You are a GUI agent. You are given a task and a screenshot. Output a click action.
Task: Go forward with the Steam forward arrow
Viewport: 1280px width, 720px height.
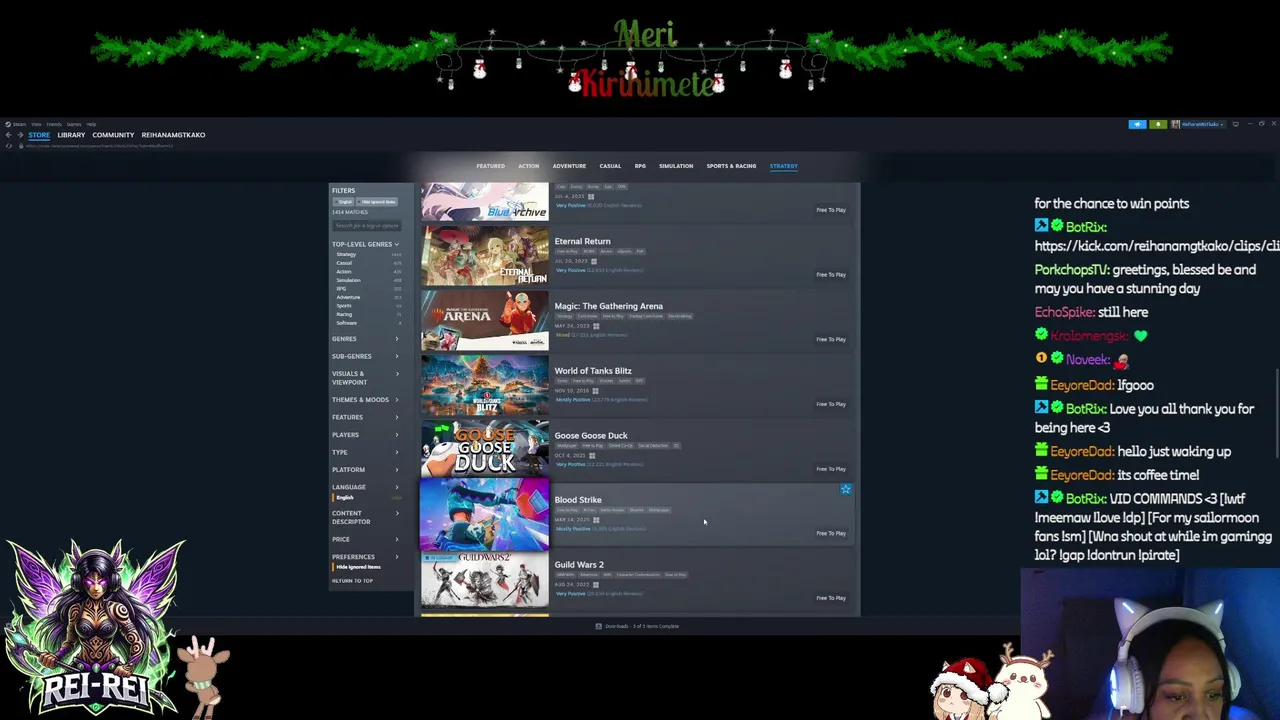19,135
